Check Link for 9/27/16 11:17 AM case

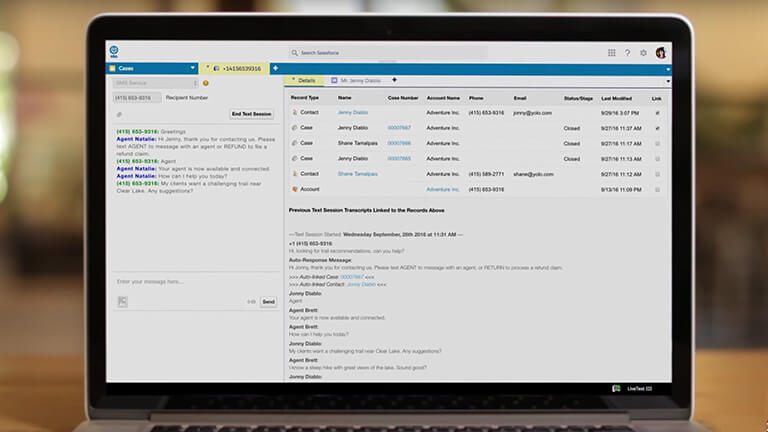[x=657, y=144]
